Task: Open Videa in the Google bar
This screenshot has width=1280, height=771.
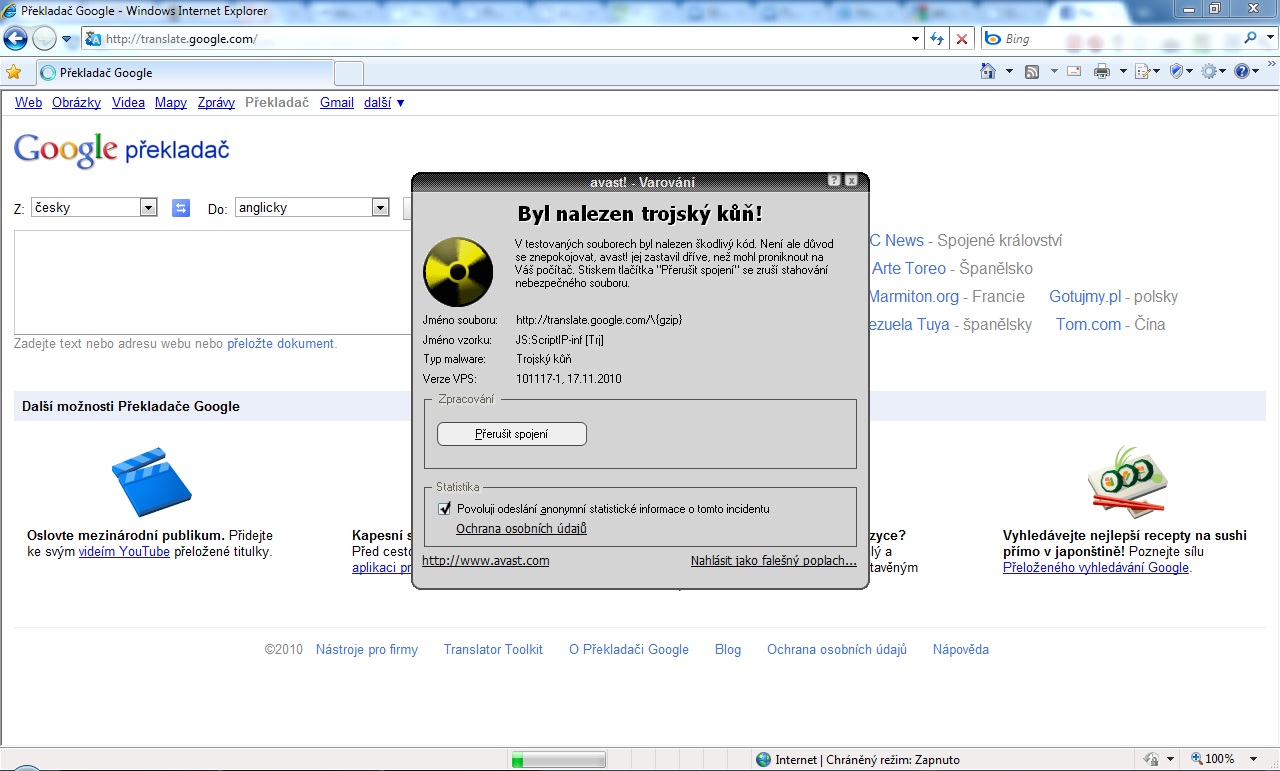Action: tap(128, 102)
